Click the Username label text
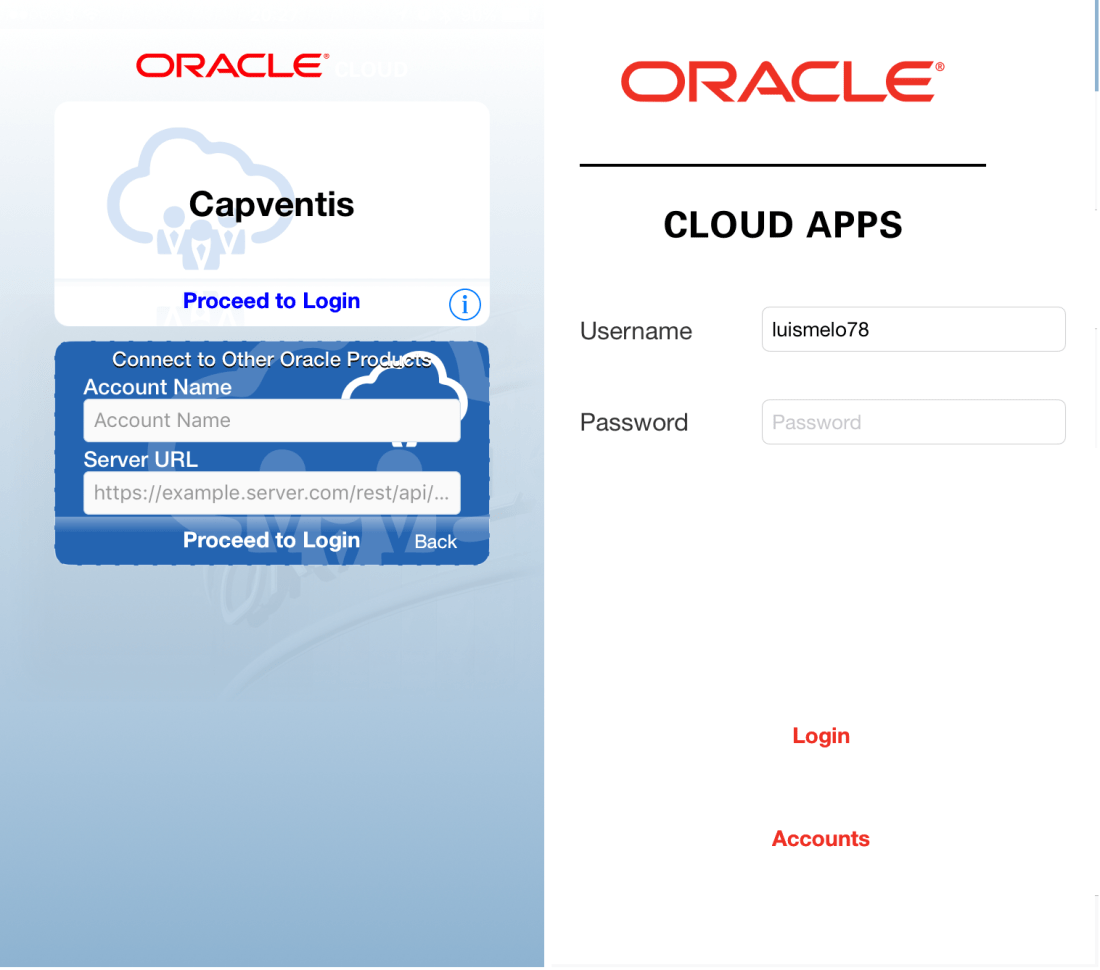The image size is (1100, 970). click(635, 330)
